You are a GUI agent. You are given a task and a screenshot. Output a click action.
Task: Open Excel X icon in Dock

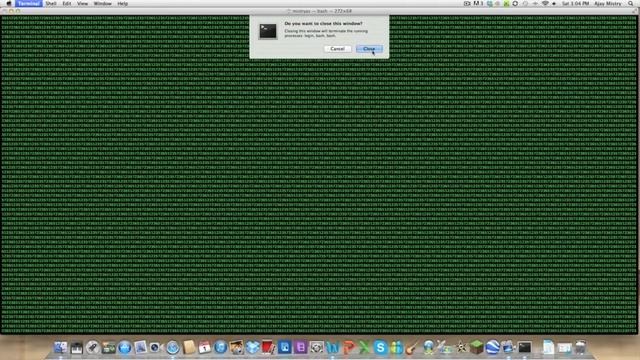[364, 347]
